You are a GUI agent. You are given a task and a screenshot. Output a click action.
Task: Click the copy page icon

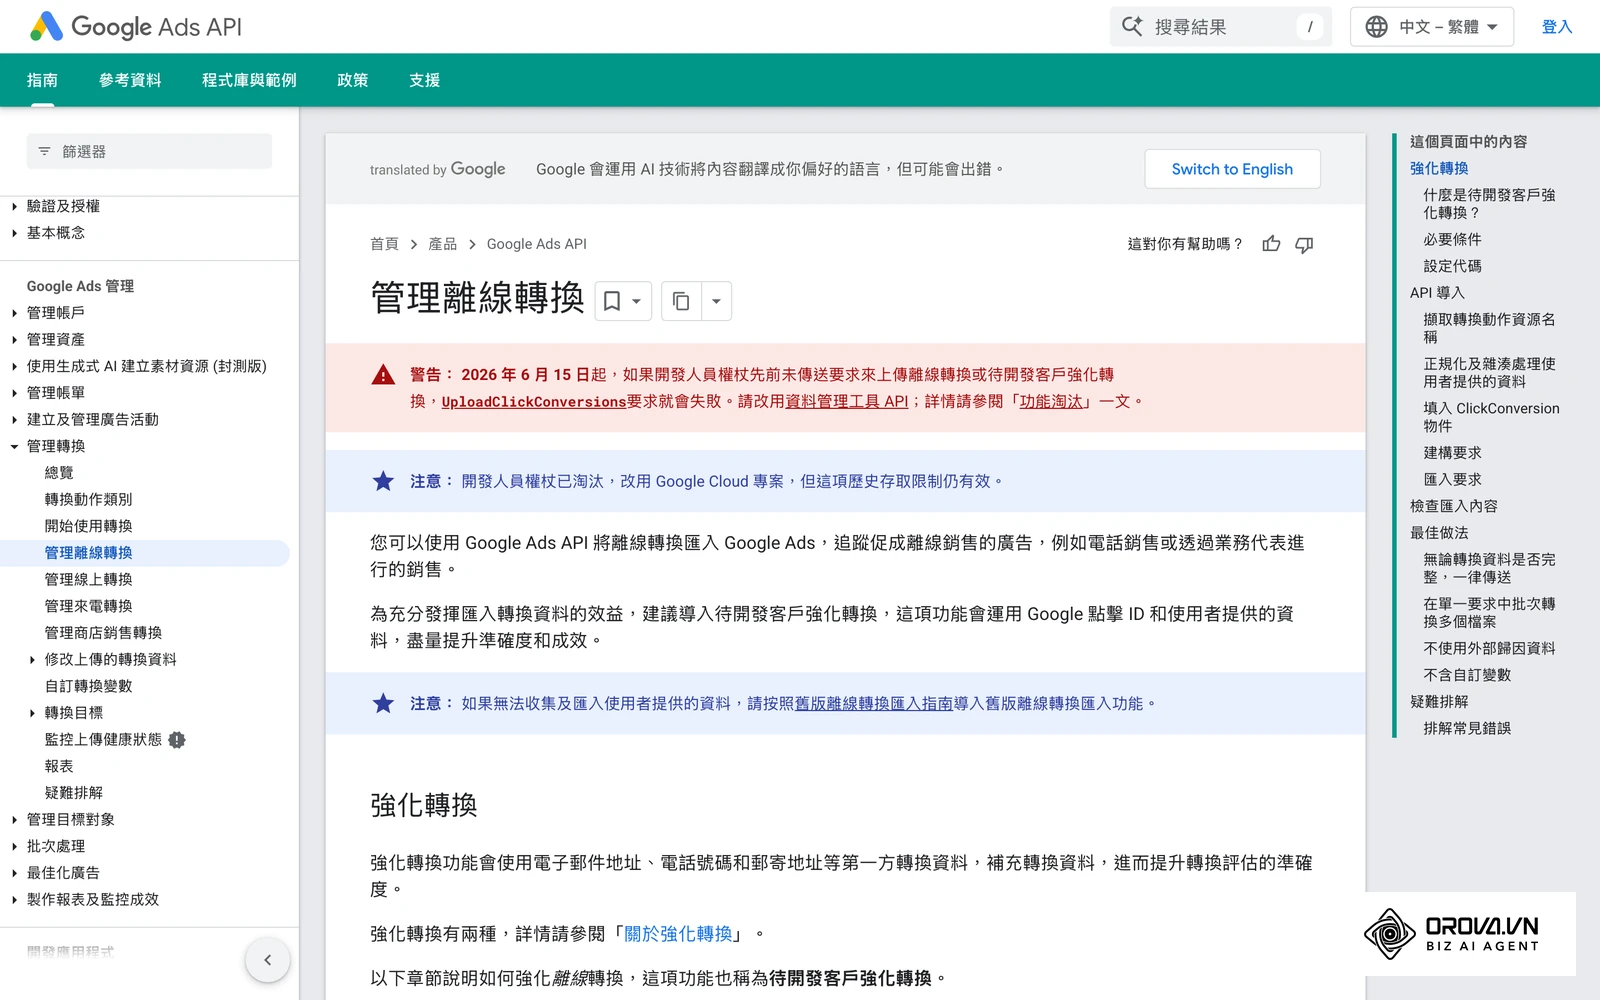[681, 301]
